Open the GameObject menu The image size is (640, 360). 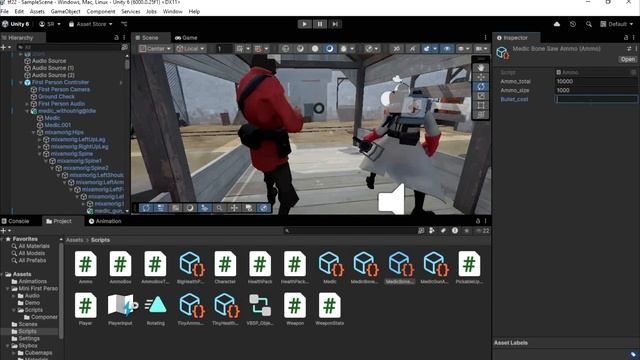pos(65,11)
